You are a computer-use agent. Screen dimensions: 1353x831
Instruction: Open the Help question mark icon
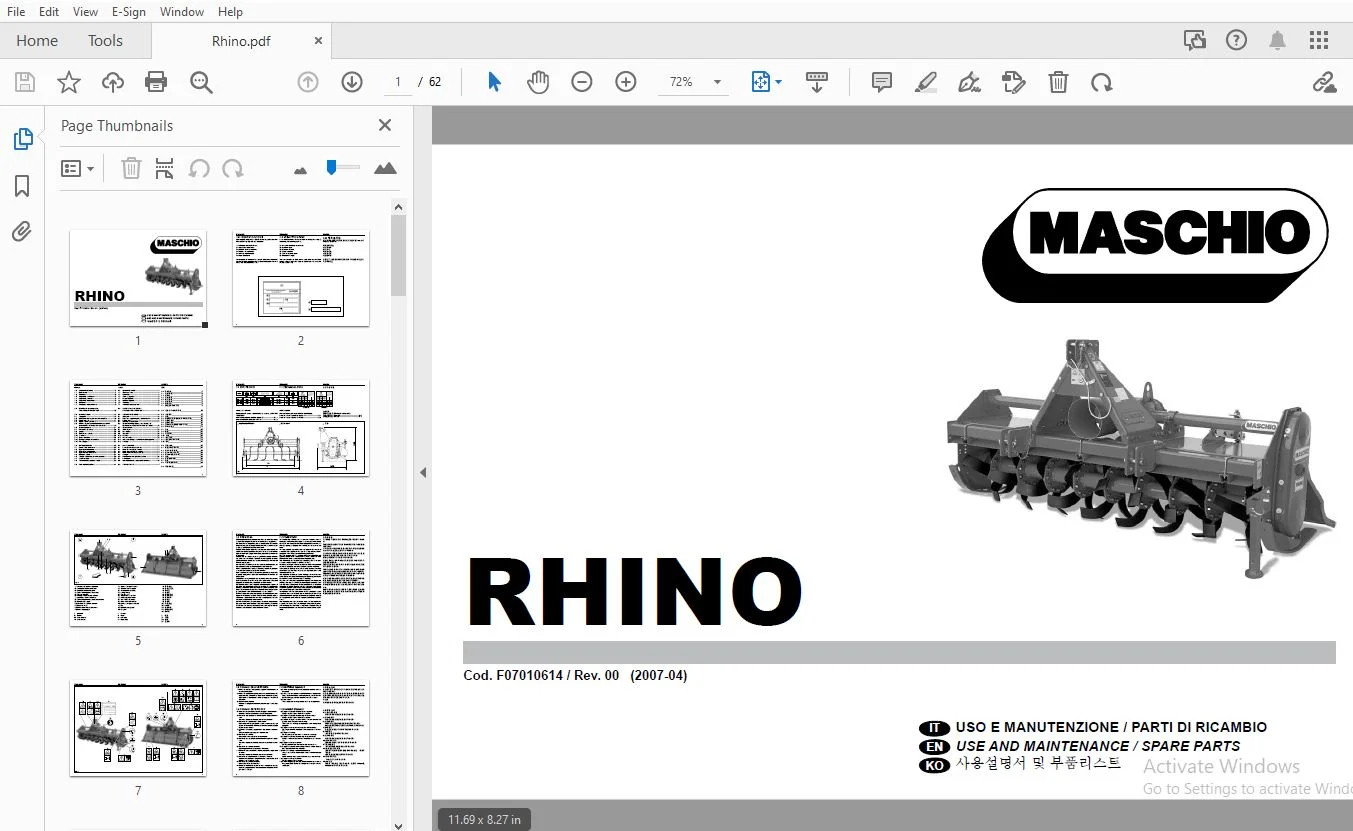pos(1237,41)
